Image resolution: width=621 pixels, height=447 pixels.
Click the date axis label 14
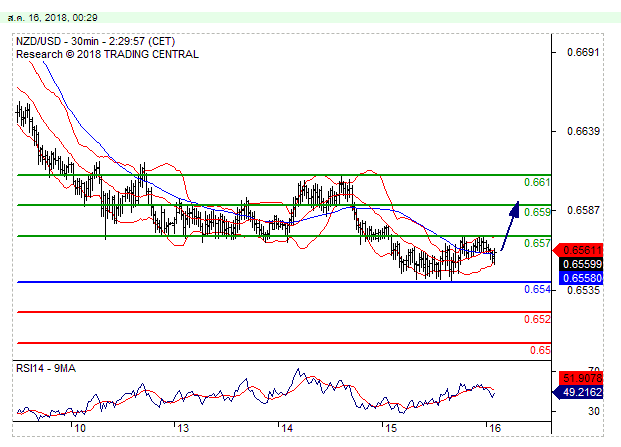point(287,428)
